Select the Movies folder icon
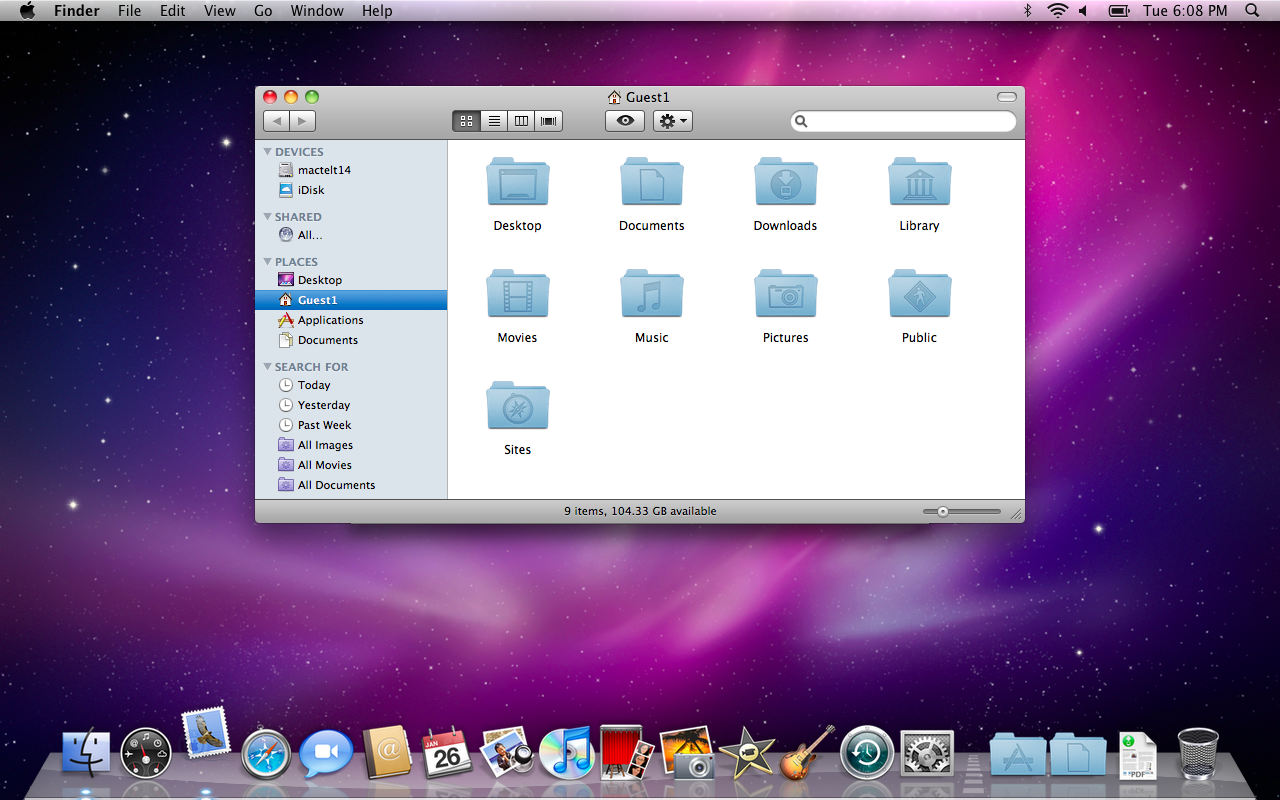This screenshot has width=1280, height=800. pyautogui.click(x=517, y=295)
